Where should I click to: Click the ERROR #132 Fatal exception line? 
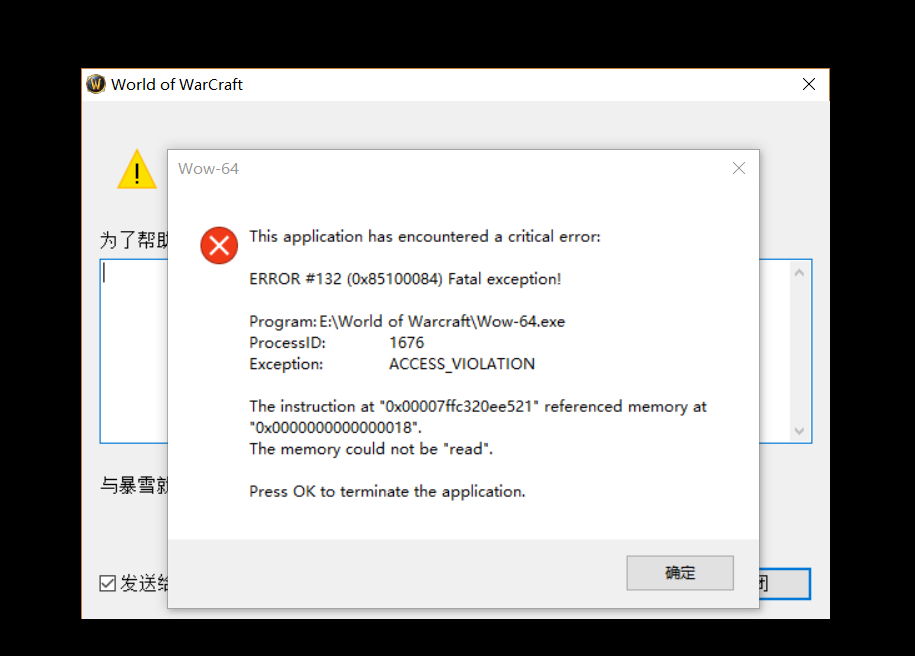[x=405, y=279]
